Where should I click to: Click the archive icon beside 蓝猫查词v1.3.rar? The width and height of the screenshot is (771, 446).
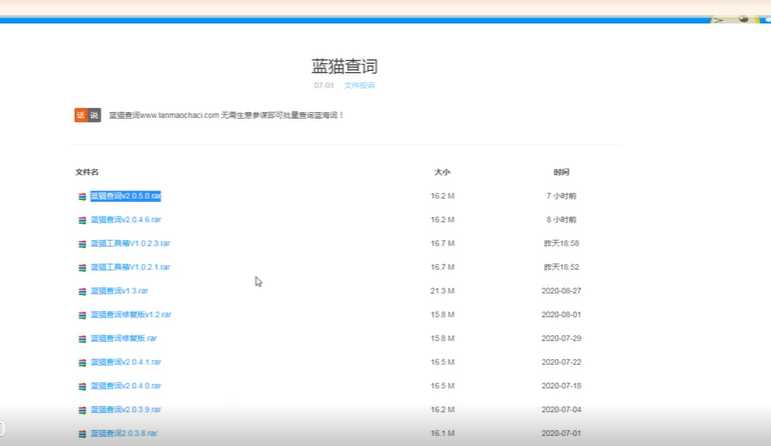coord(82,292)
